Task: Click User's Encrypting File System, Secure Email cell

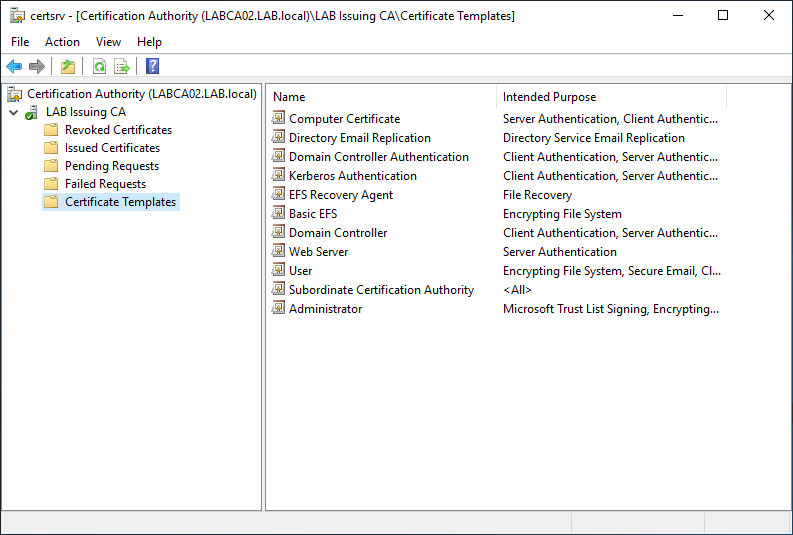Action: tap(611, 271)
